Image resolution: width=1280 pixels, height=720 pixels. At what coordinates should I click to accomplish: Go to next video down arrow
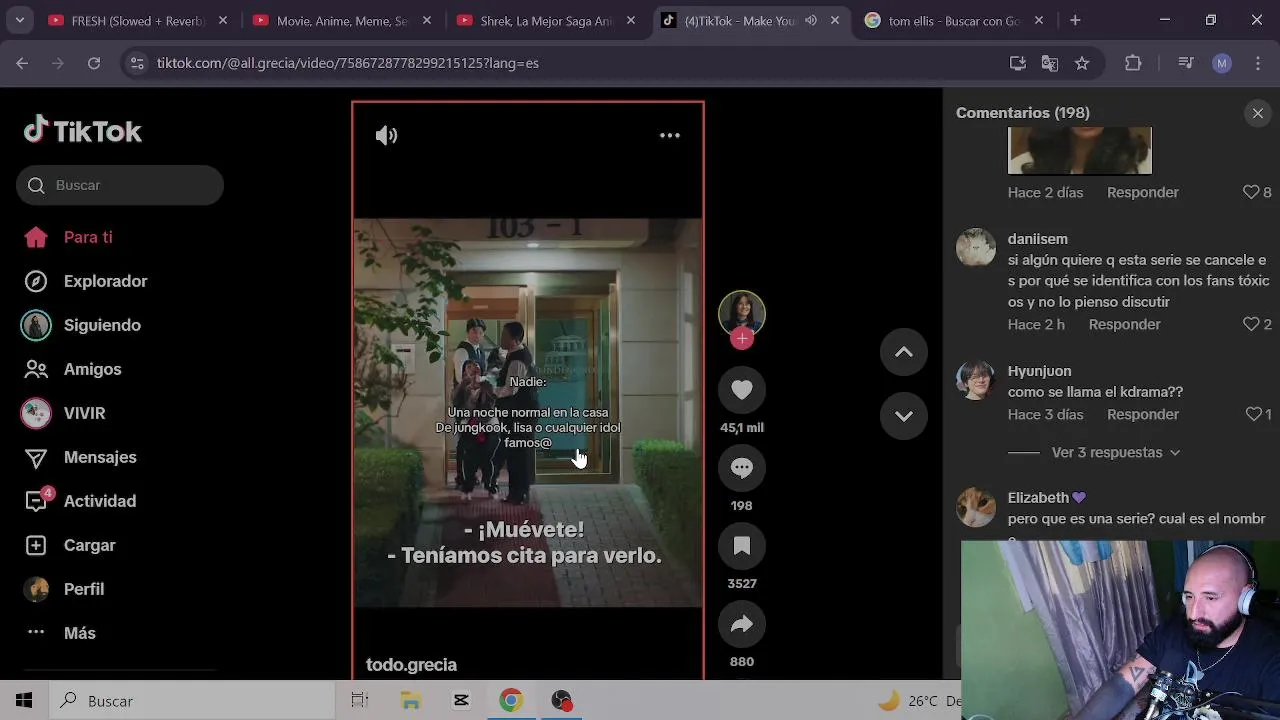904,416
